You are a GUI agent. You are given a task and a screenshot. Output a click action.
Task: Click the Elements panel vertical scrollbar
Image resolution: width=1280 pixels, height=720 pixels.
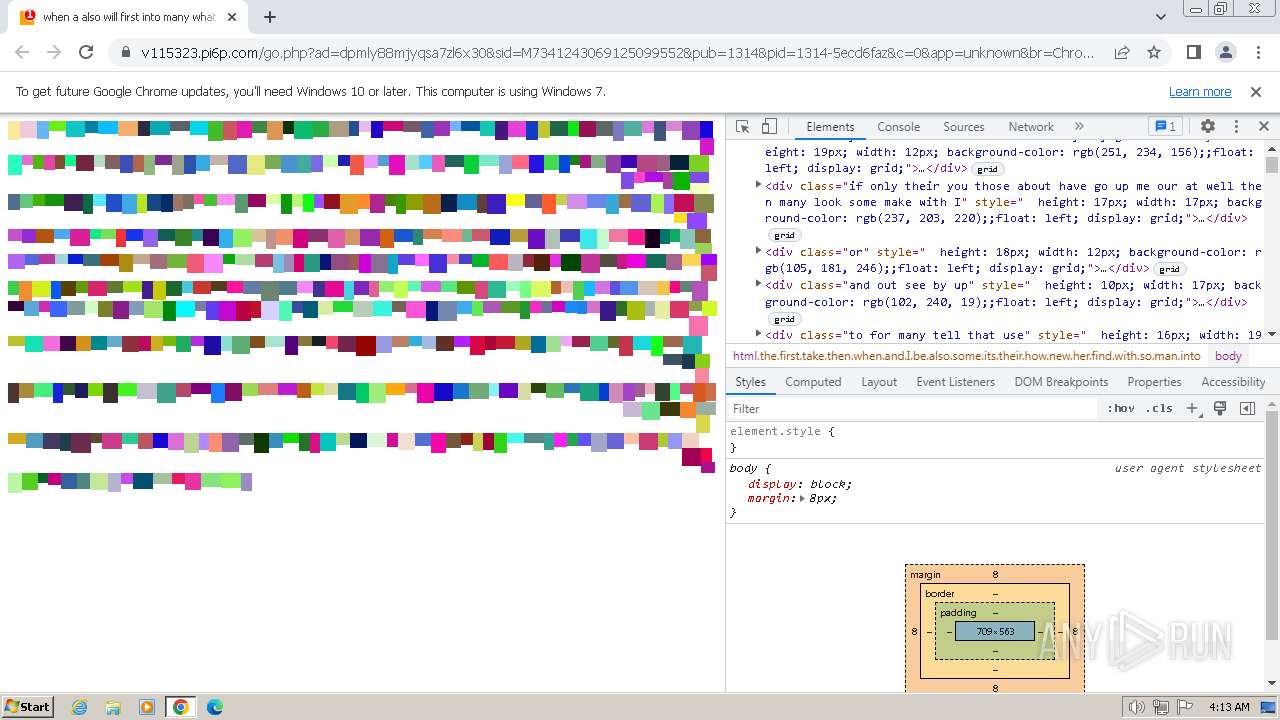pos(1272,243)
